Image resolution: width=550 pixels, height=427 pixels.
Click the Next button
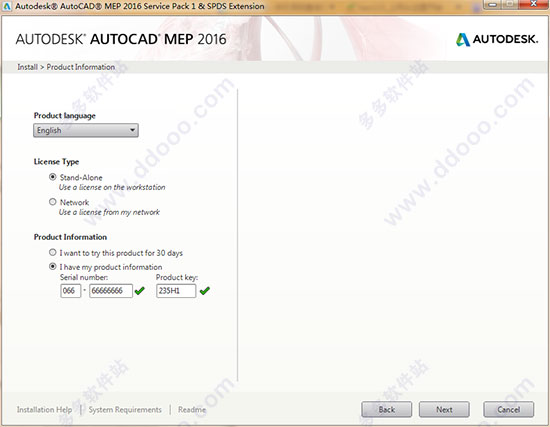pyautogui.click(x=444, y=409)
